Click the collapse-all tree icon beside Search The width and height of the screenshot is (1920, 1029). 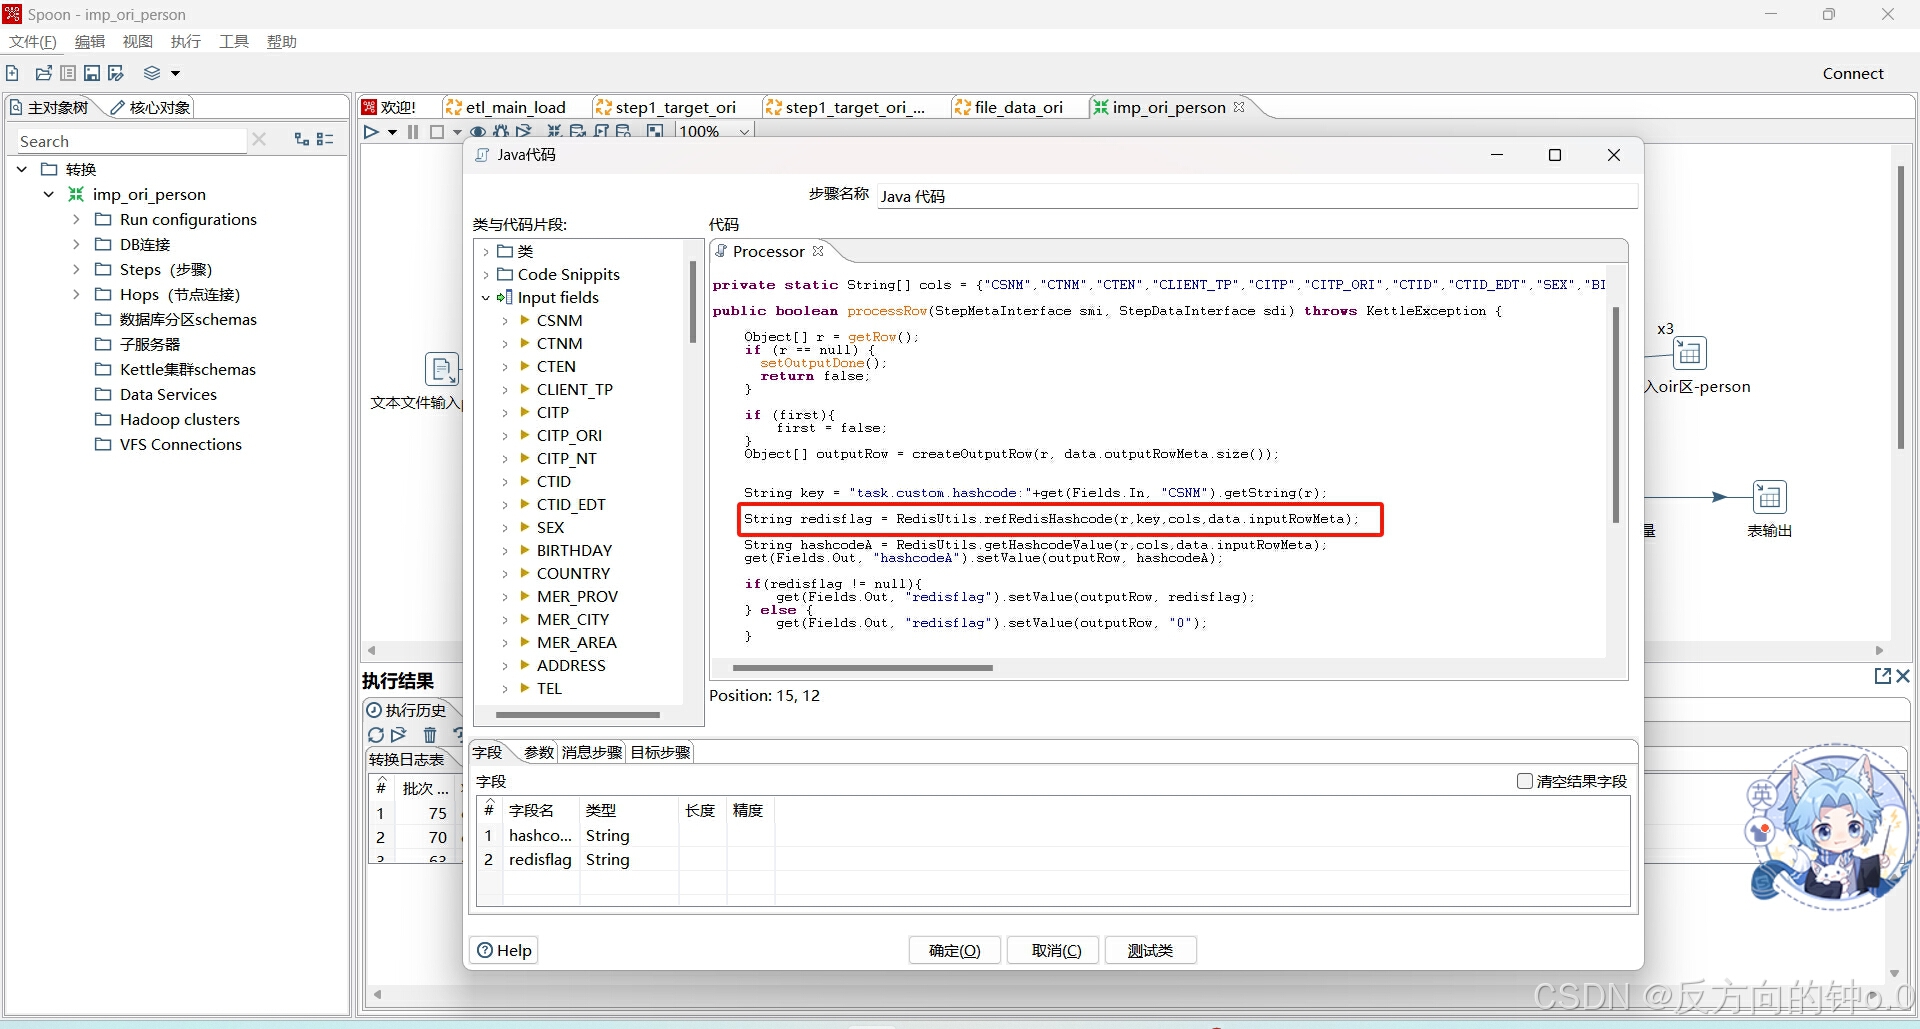coord(325,140)
